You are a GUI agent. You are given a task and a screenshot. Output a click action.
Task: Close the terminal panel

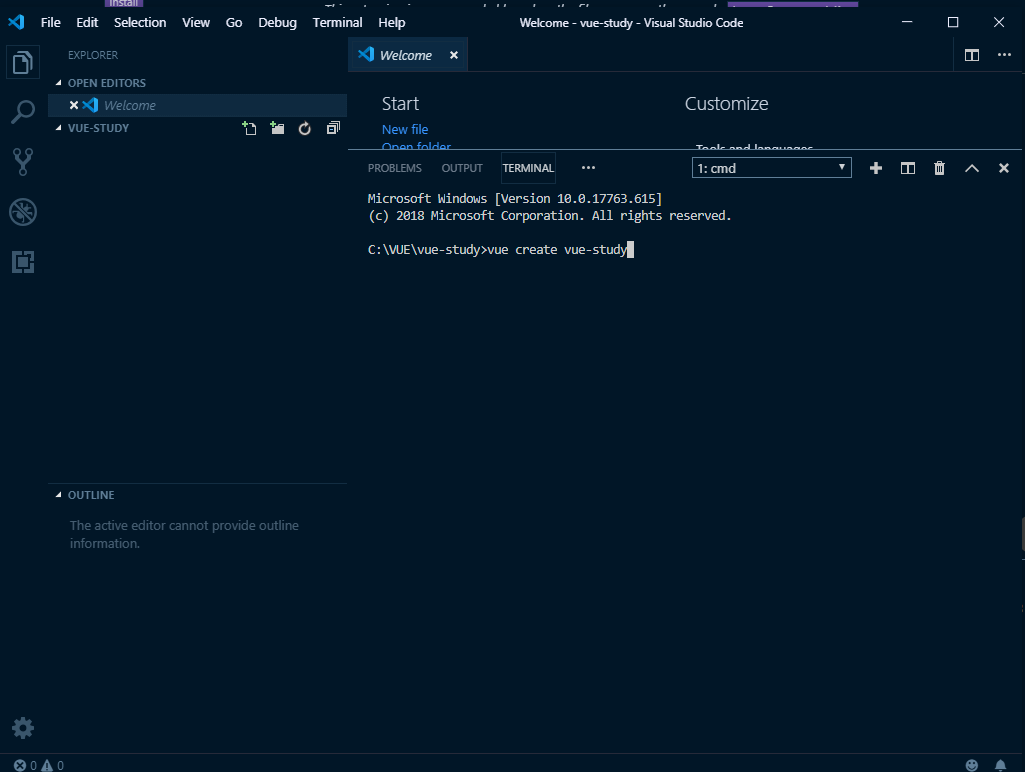pyautogui.click(x=1003, y=169)
